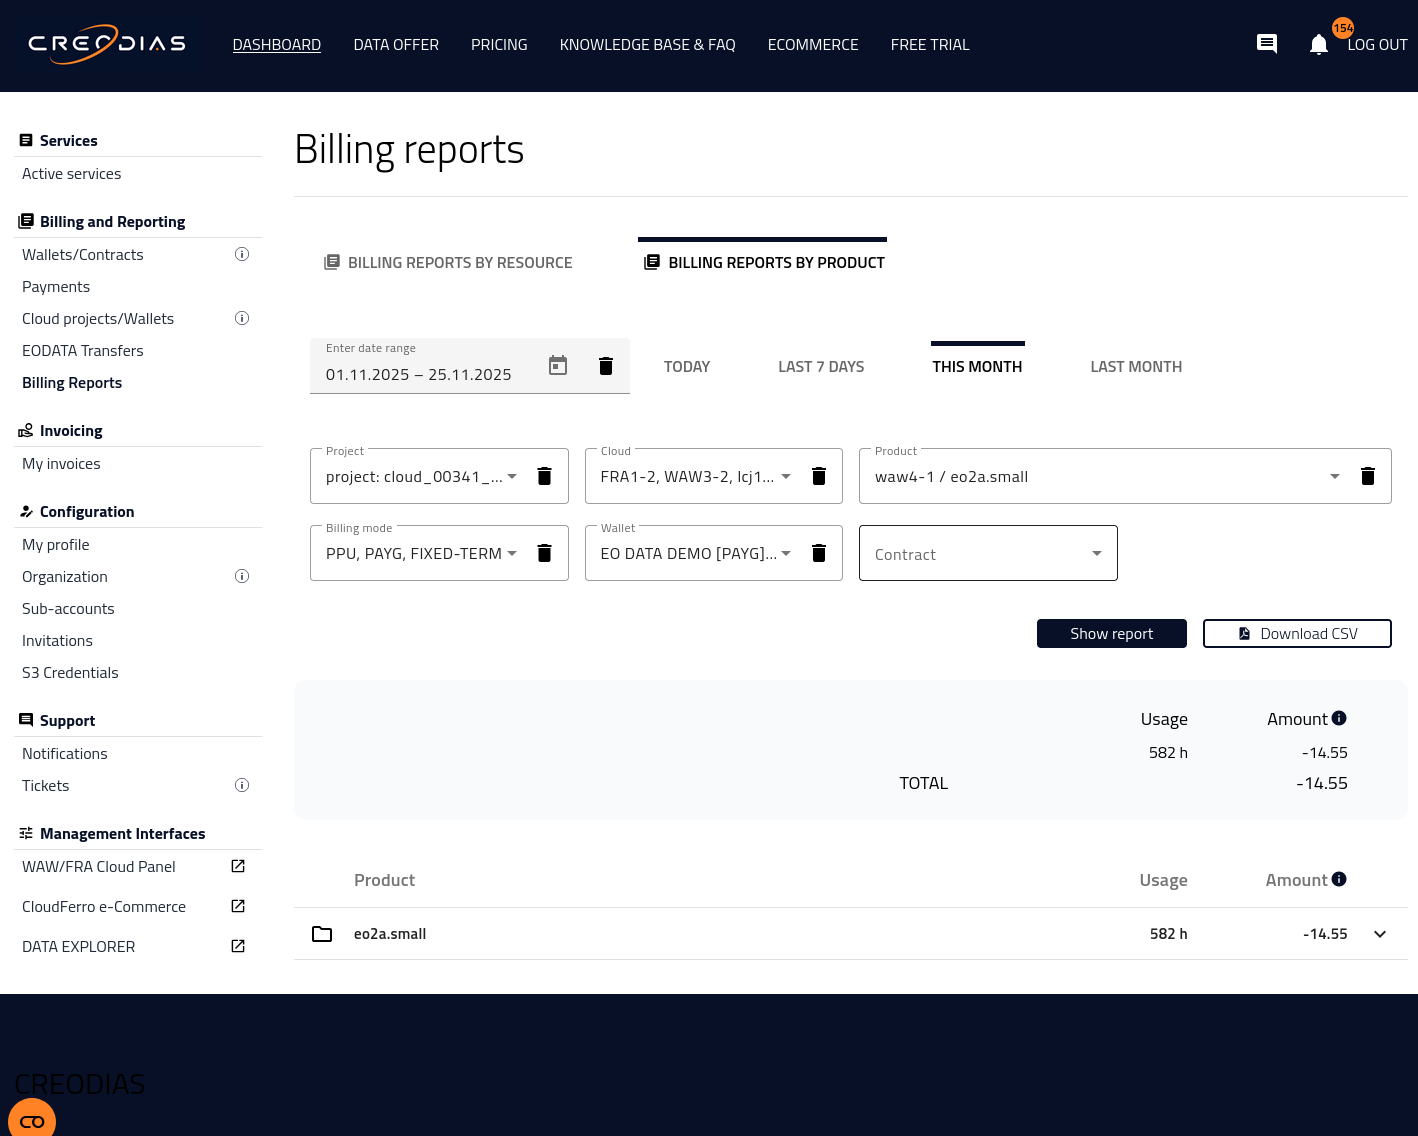Open the chat messages icon in header
This screenshot has height=1136, width=1418.
coord(1267,44)
